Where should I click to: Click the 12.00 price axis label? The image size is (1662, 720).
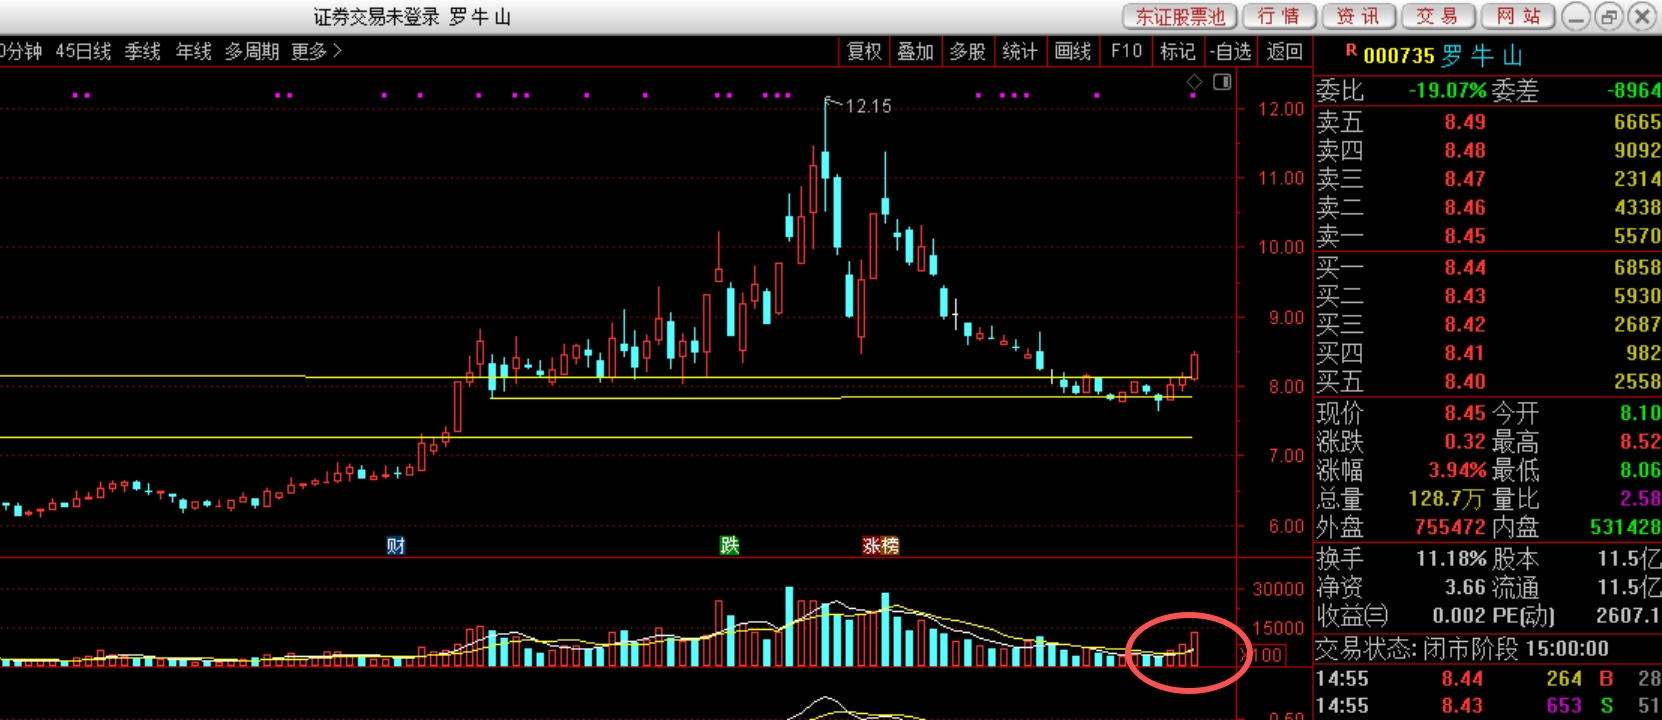(1281, 109)
